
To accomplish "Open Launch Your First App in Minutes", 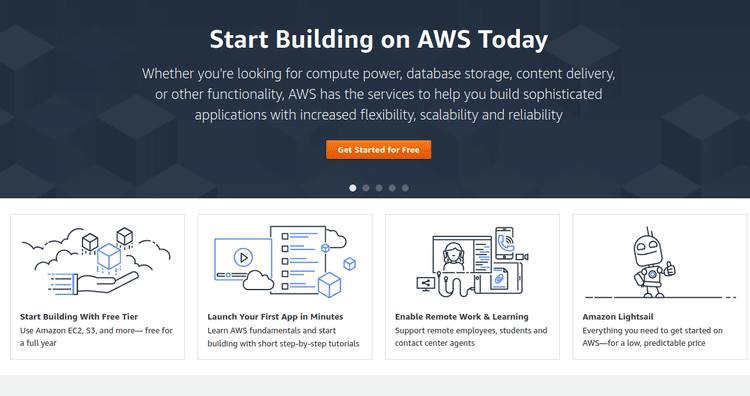I will pyautogui.click(x=275, y=317).
